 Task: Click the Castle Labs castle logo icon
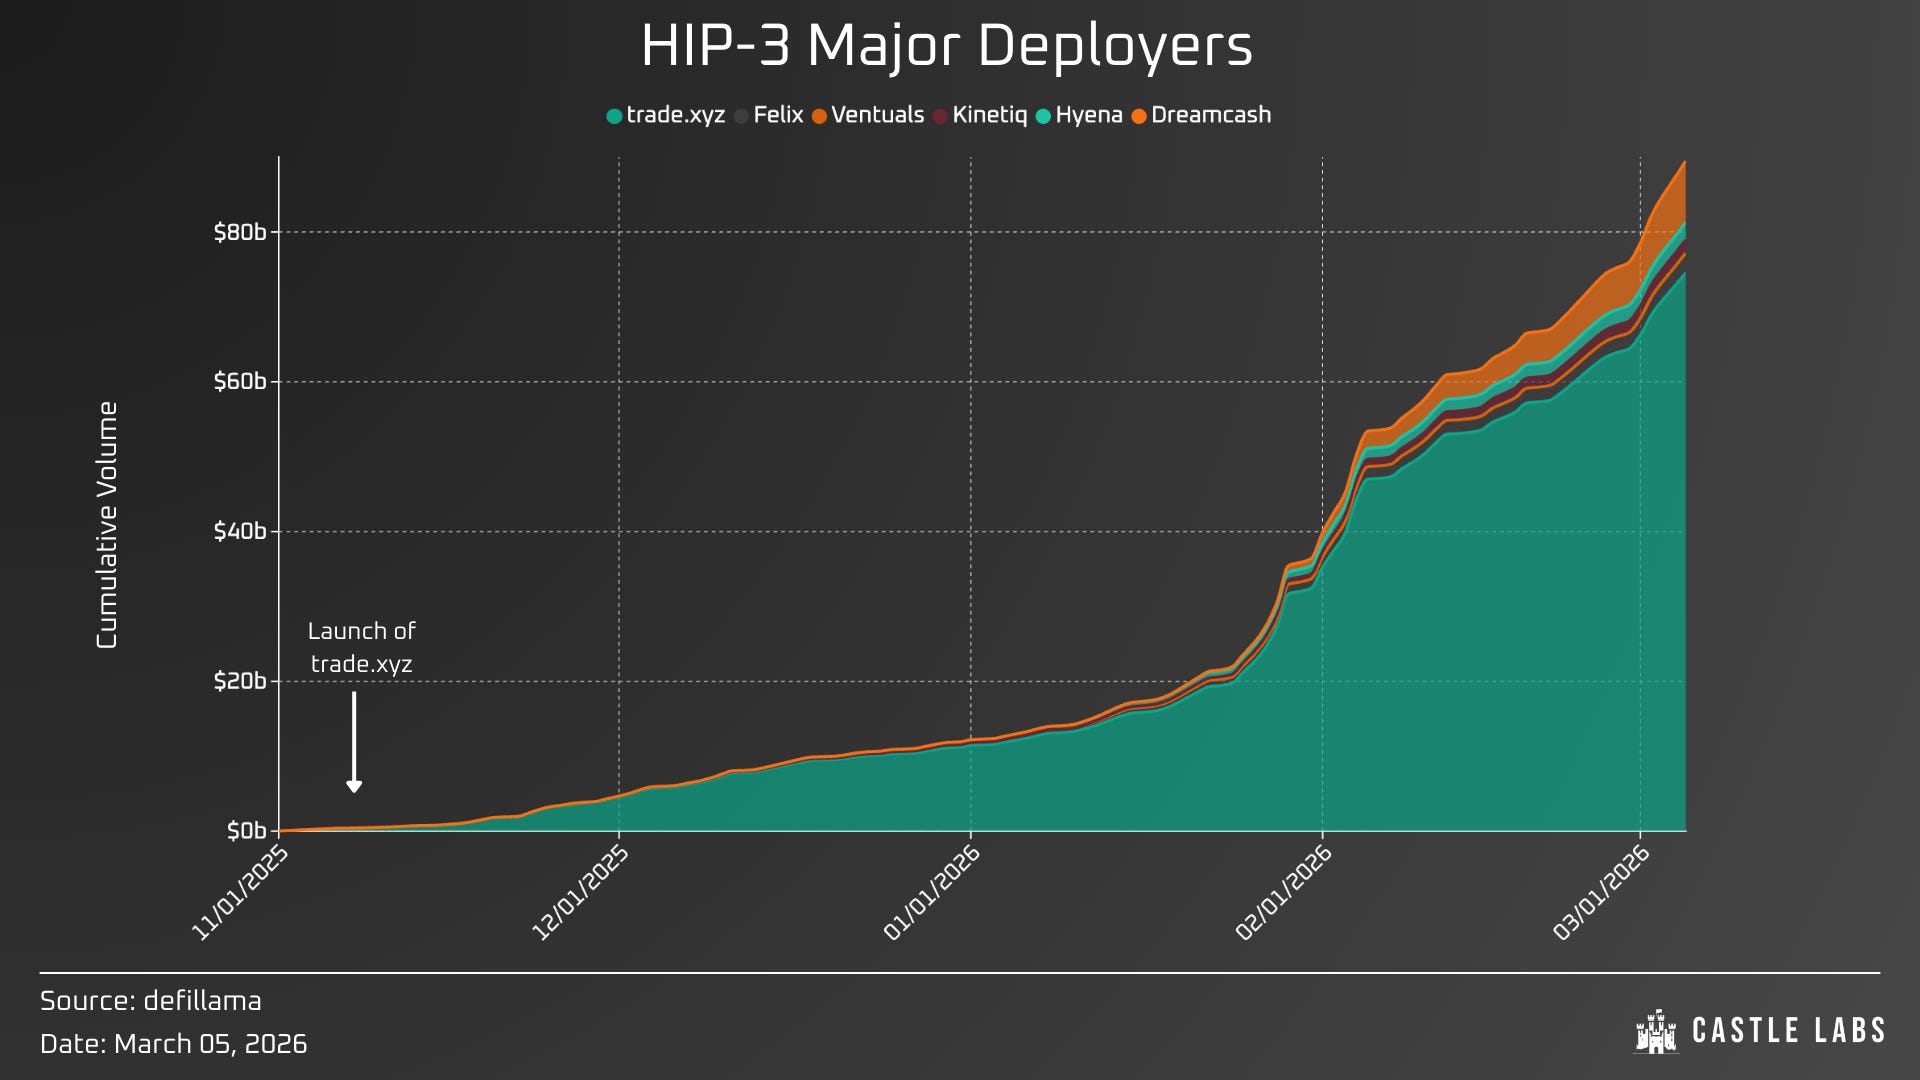coord(1655,1031)
